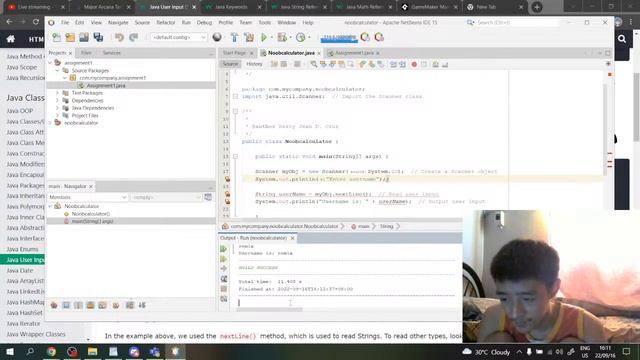Click the New File icon in NetBeans toolbar
Image resolution: width=640 pixels, height=360 pixels.
click(57, 38)
